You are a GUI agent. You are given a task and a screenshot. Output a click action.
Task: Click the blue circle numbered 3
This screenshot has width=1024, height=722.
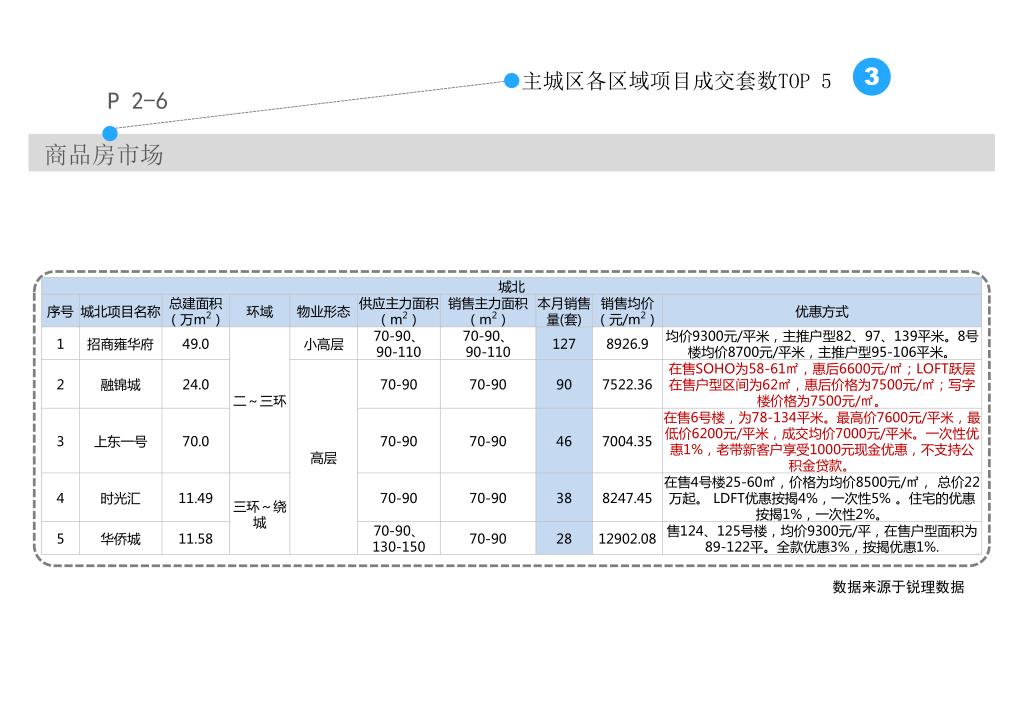(x=871, y=77)
